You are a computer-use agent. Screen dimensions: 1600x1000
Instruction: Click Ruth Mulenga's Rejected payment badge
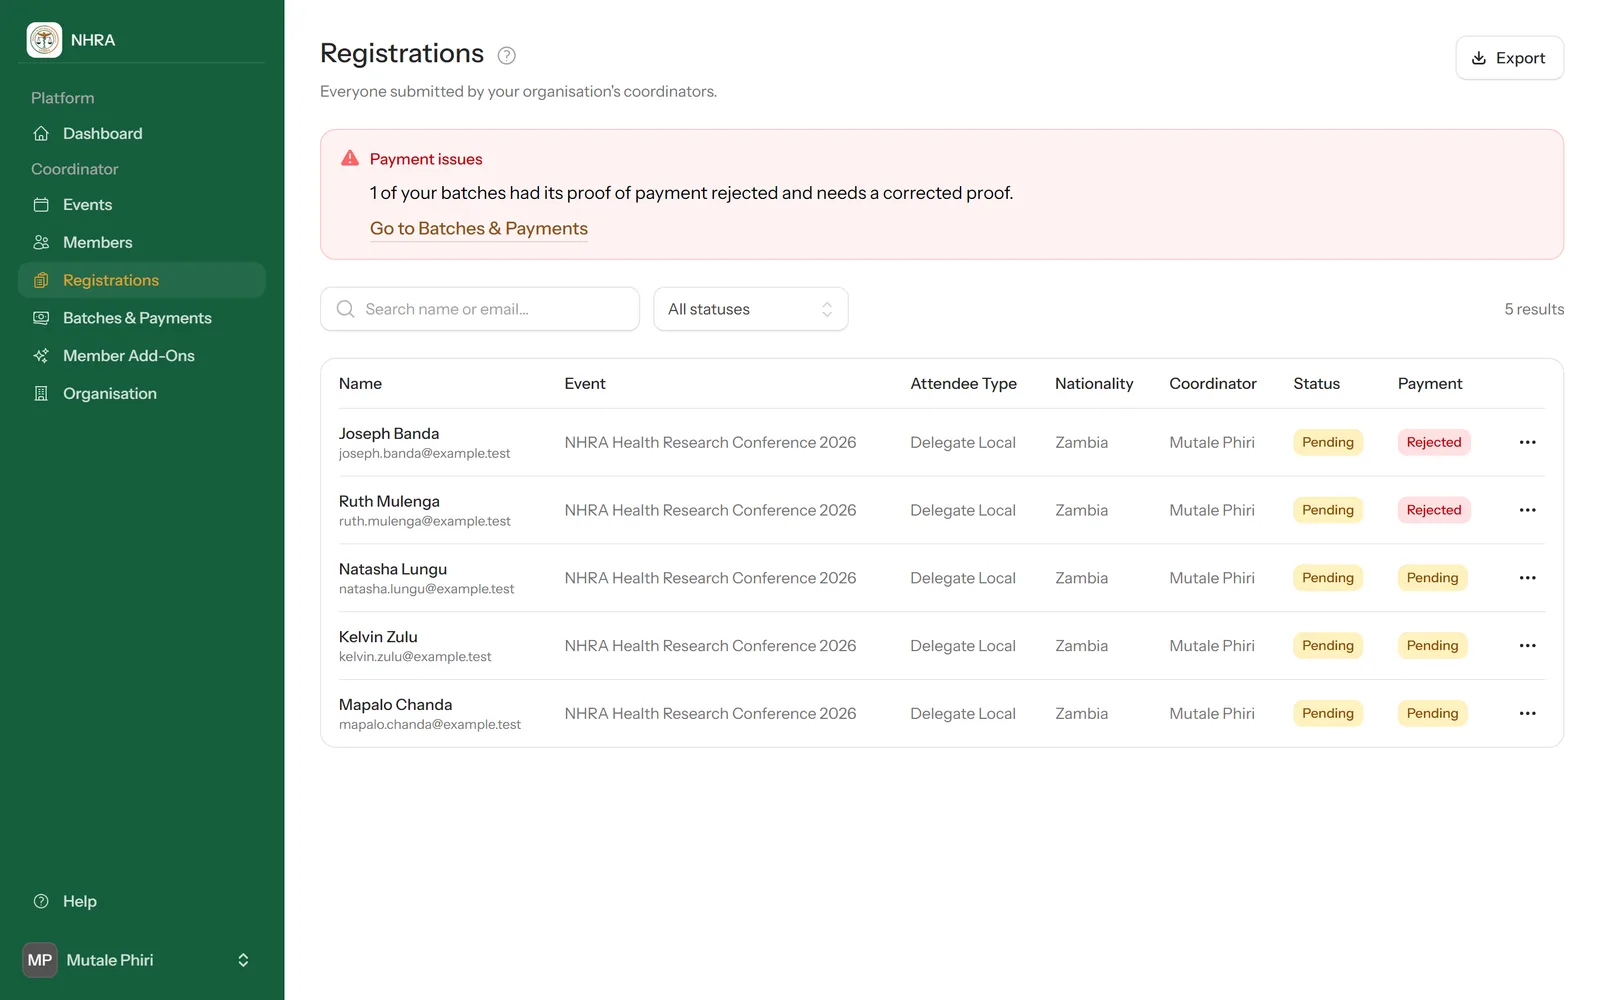1434,510
